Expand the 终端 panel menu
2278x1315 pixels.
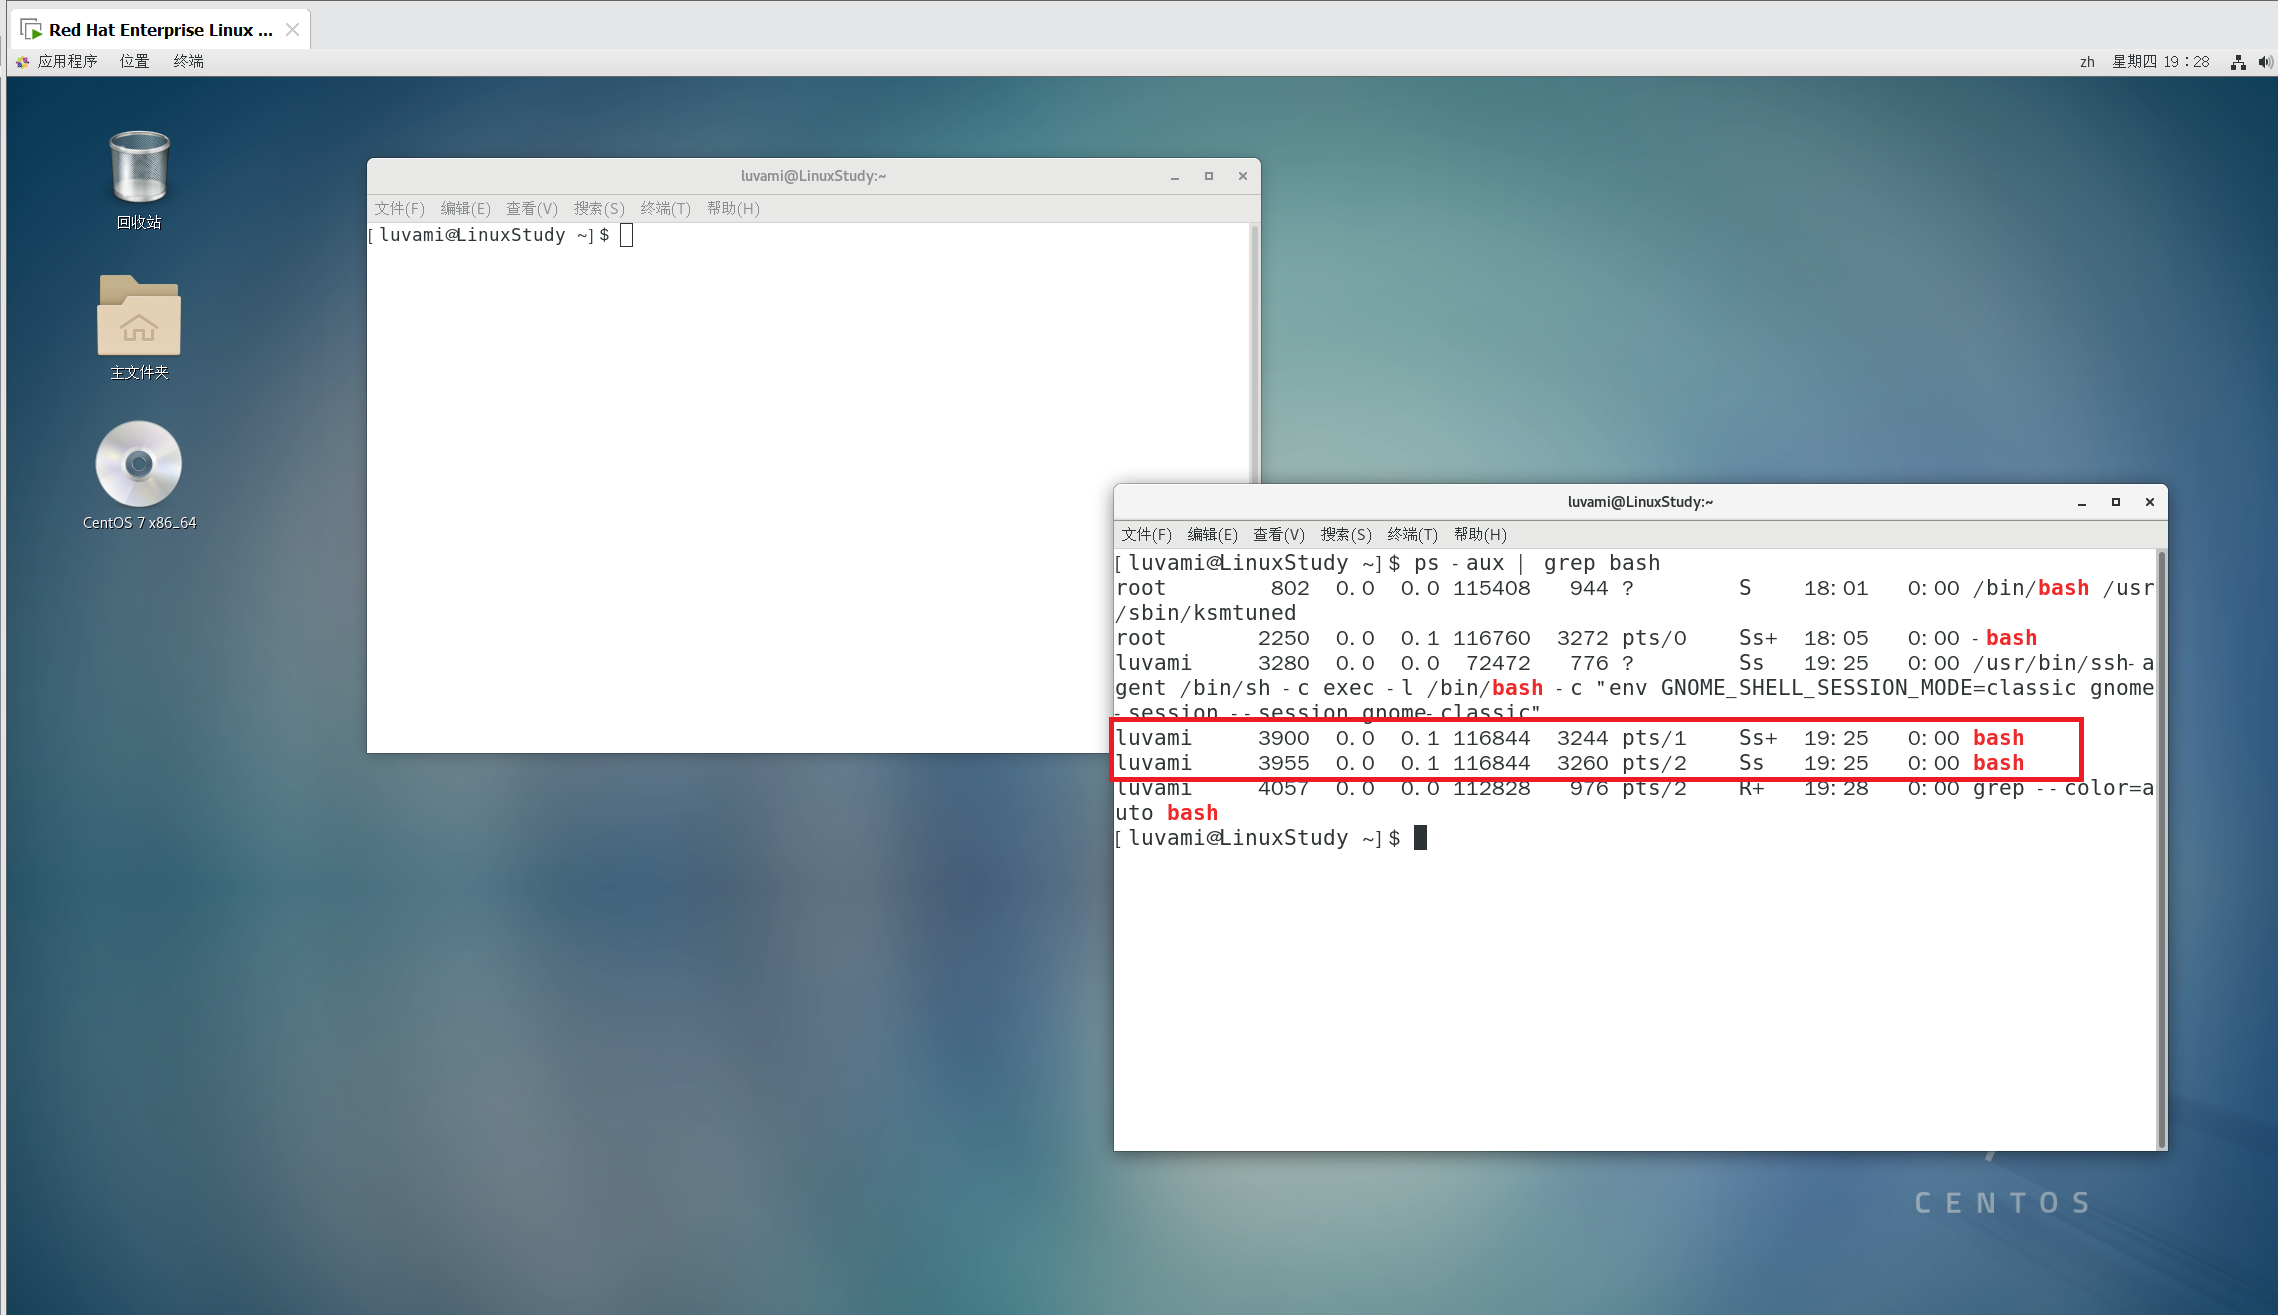(187, 61)
